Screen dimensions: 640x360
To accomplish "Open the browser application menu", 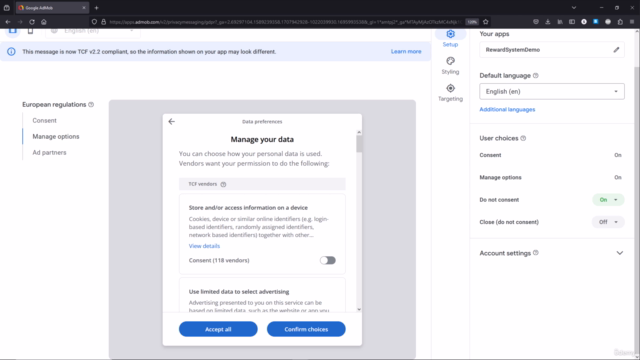I will 632,22.
